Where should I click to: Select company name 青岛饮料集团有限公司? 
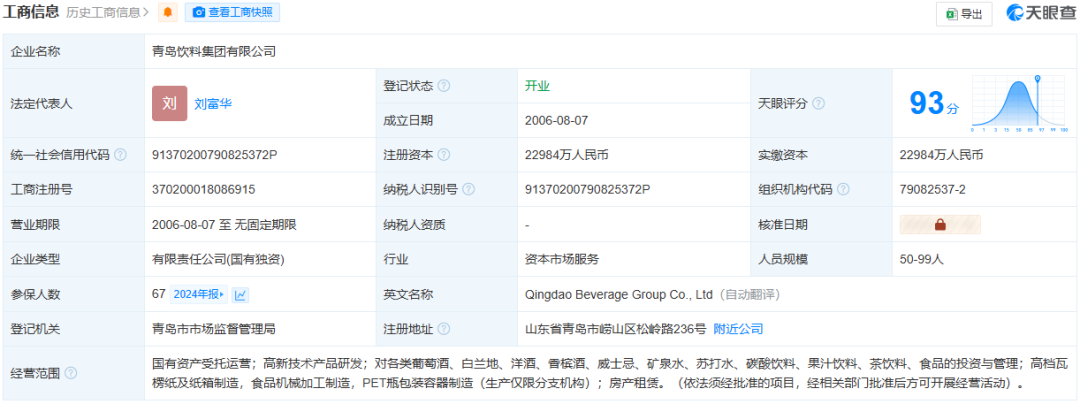point(214,52)
